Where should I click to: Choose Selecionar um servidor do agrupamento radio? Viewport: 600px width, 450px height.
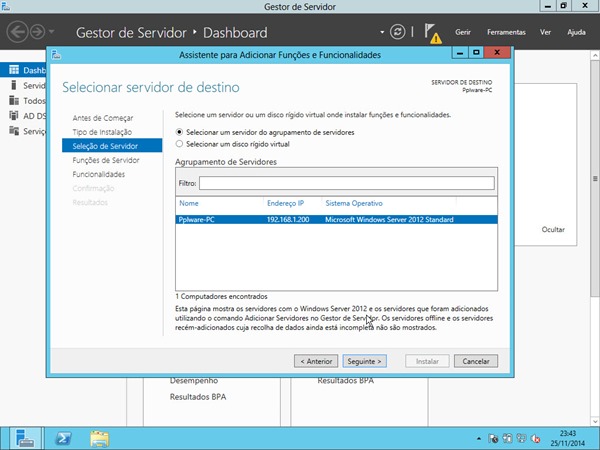(179, 132)
